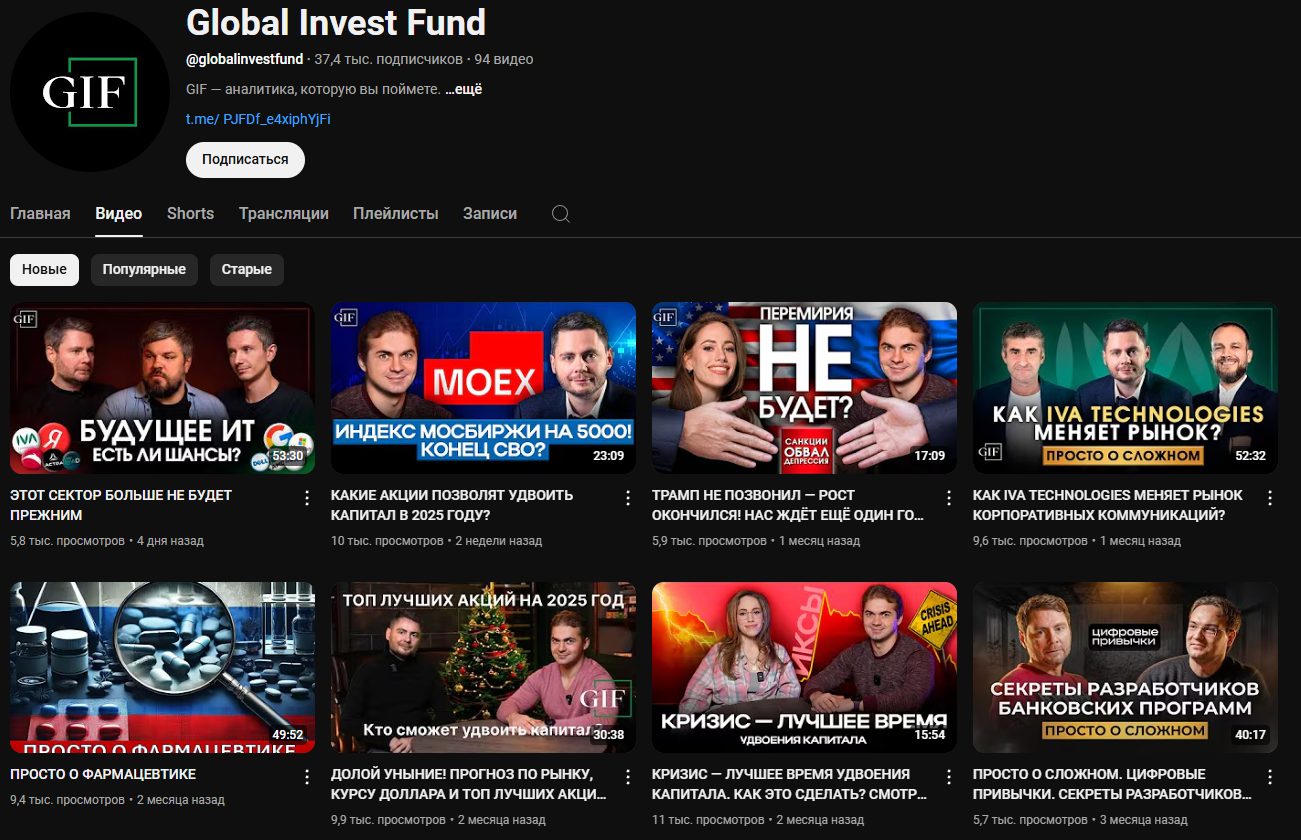1301x840 pixels.
Task: Open video title "ДОЛОЙ УНЫНИЕ! ПРОГНОЗ ПО РЫНКУ"
Action: (469, 784)
